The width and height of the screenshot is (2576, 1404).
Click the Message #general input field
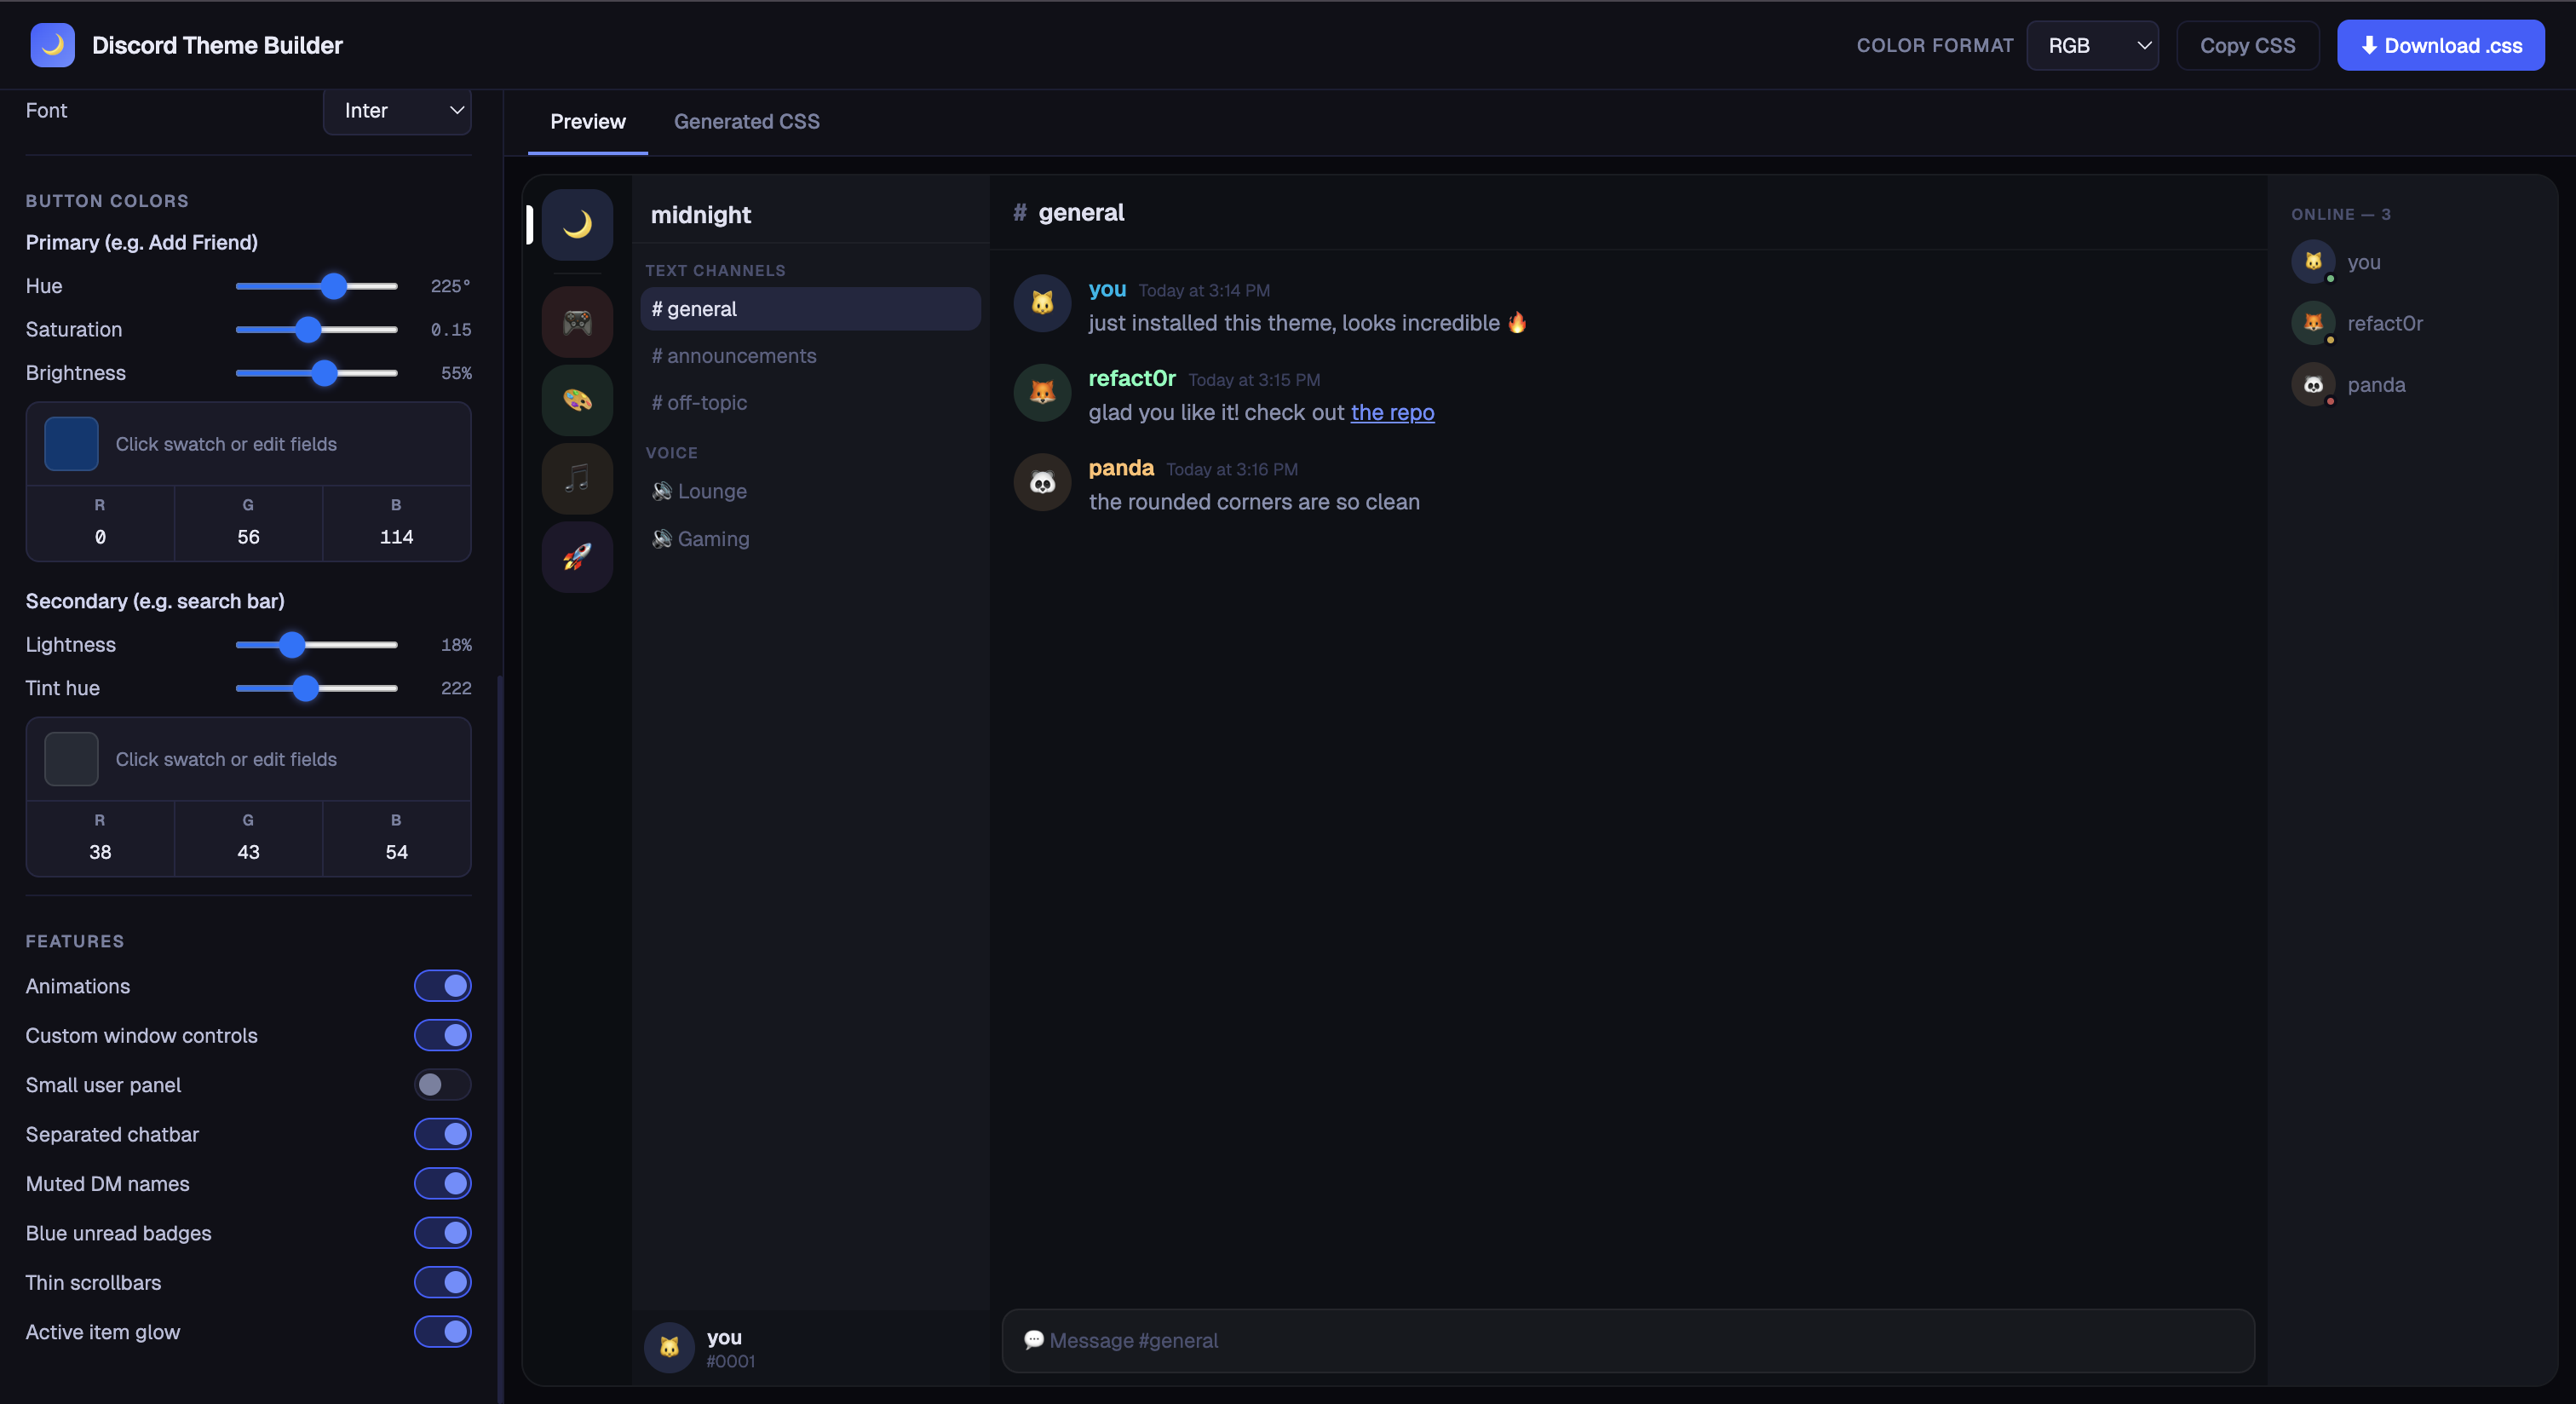coord(1628,1340)
